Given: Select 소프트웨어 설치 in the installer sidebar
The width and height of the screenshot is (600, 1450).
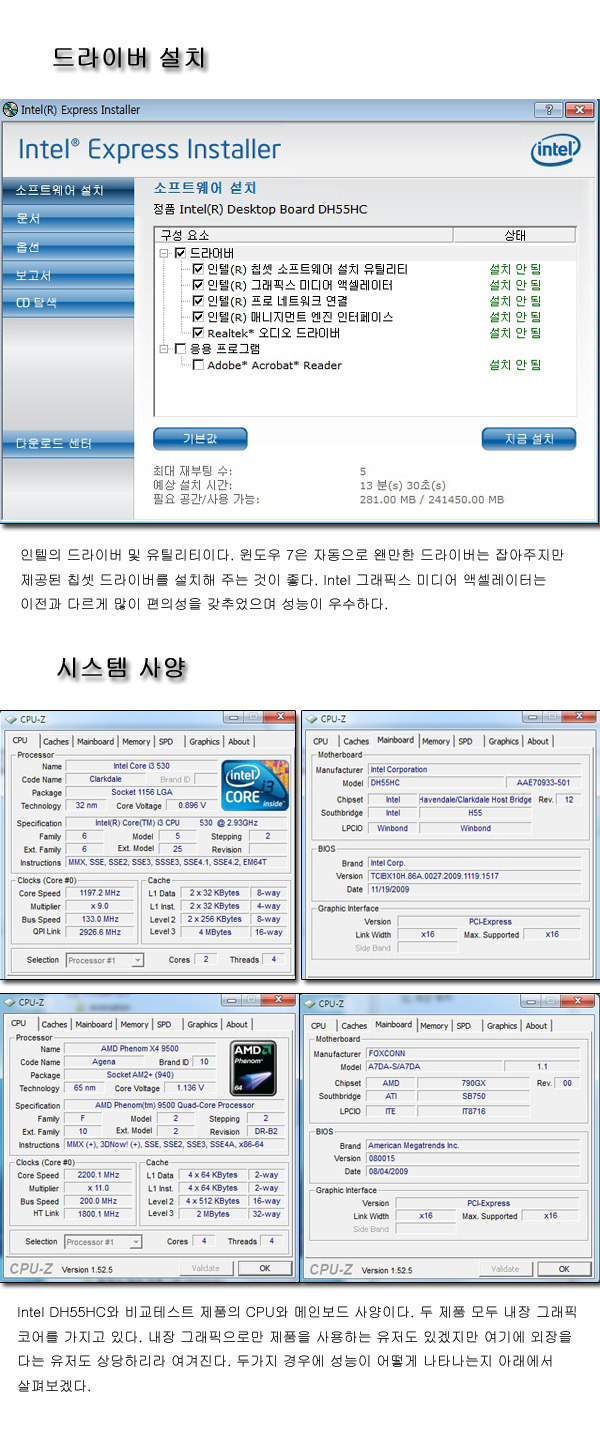Looking at the screenshot, I should 67,190.
